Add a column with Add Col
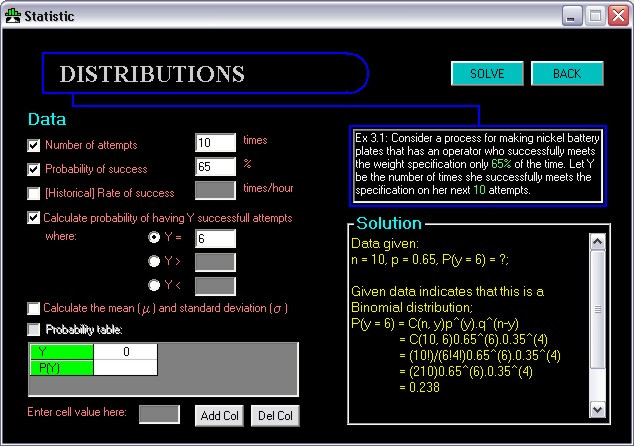Screen dimensions: 634x446 click(x=219, y=416)
